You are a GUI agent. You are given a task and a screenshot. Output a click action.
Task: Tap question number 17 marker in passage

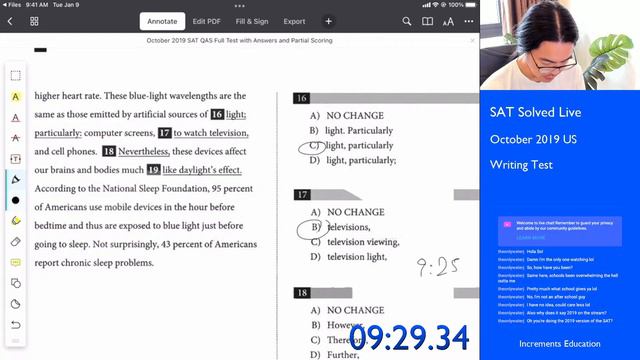coord(164,133)
